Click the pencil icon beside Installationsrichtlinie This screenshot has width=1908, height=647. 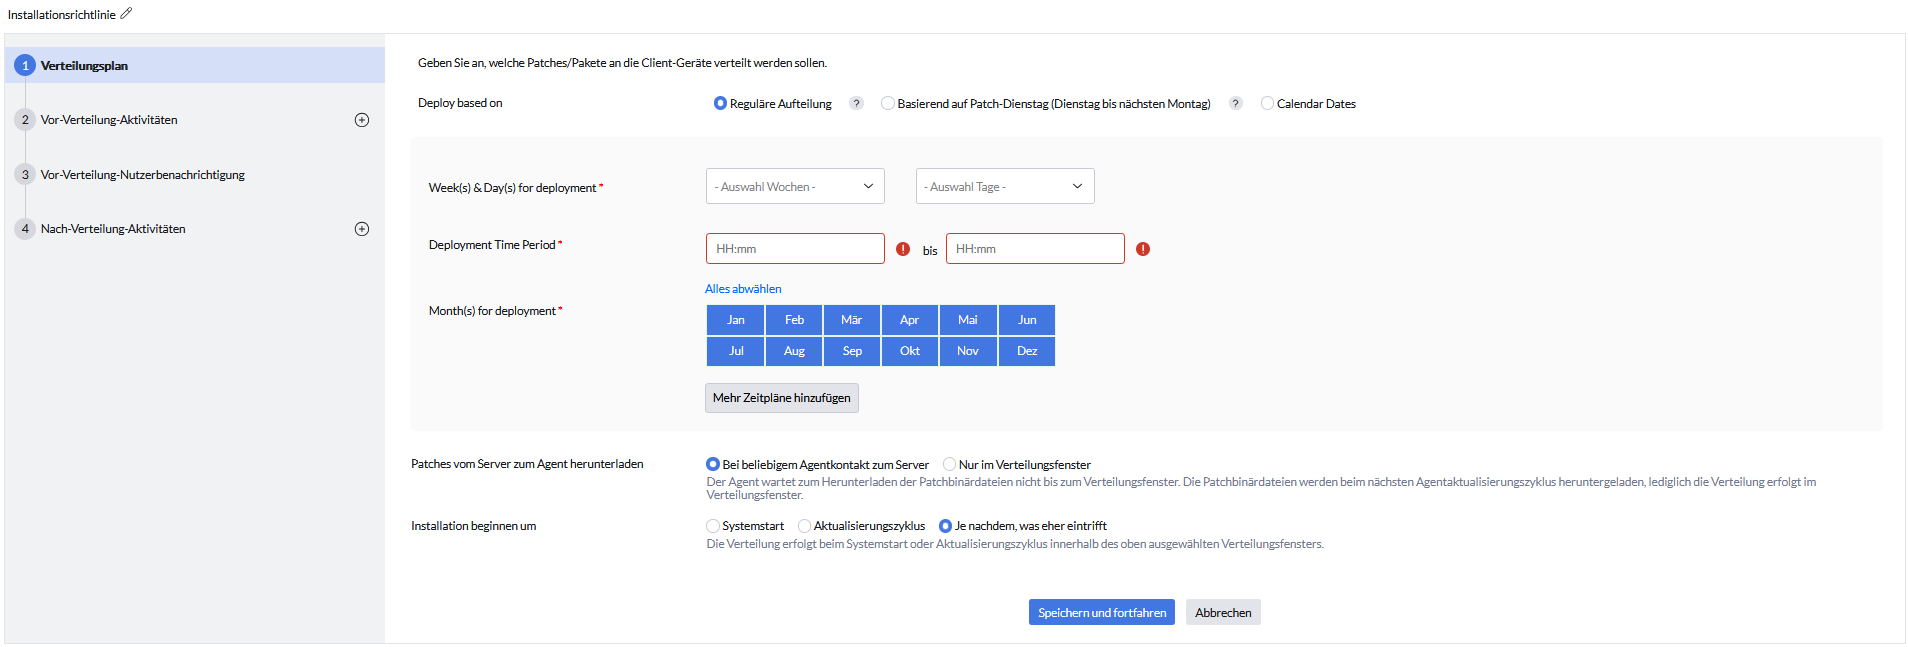[x=126, y=14]
